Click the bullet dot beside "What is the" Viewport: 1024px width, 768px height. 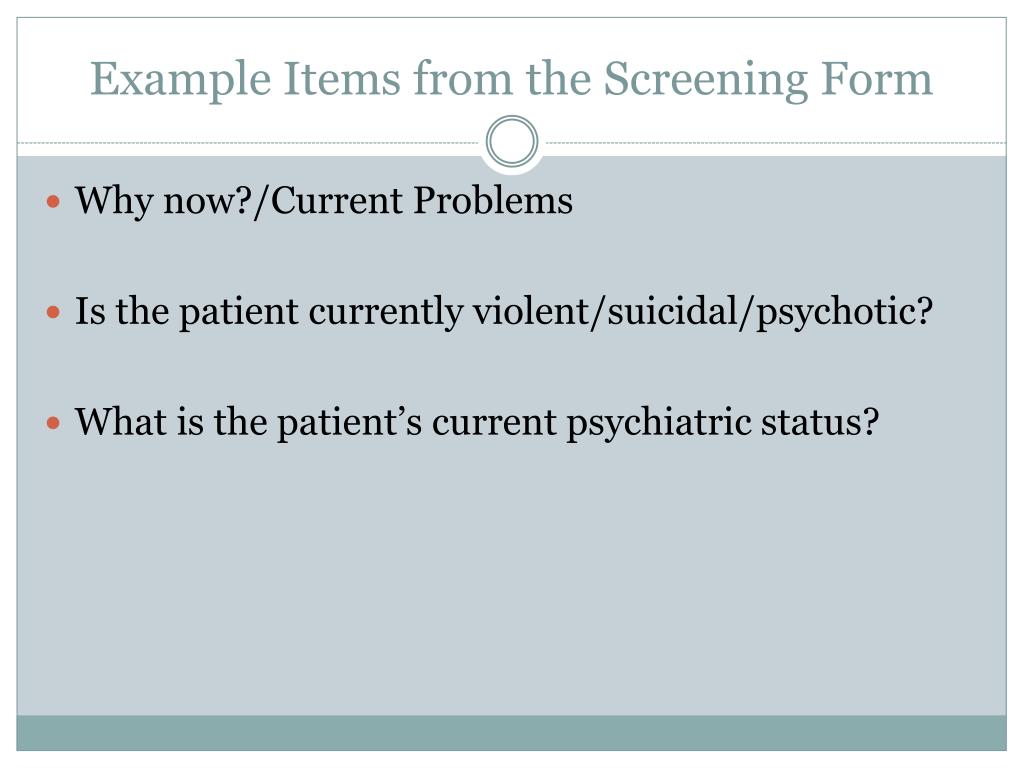coord(55,422)
